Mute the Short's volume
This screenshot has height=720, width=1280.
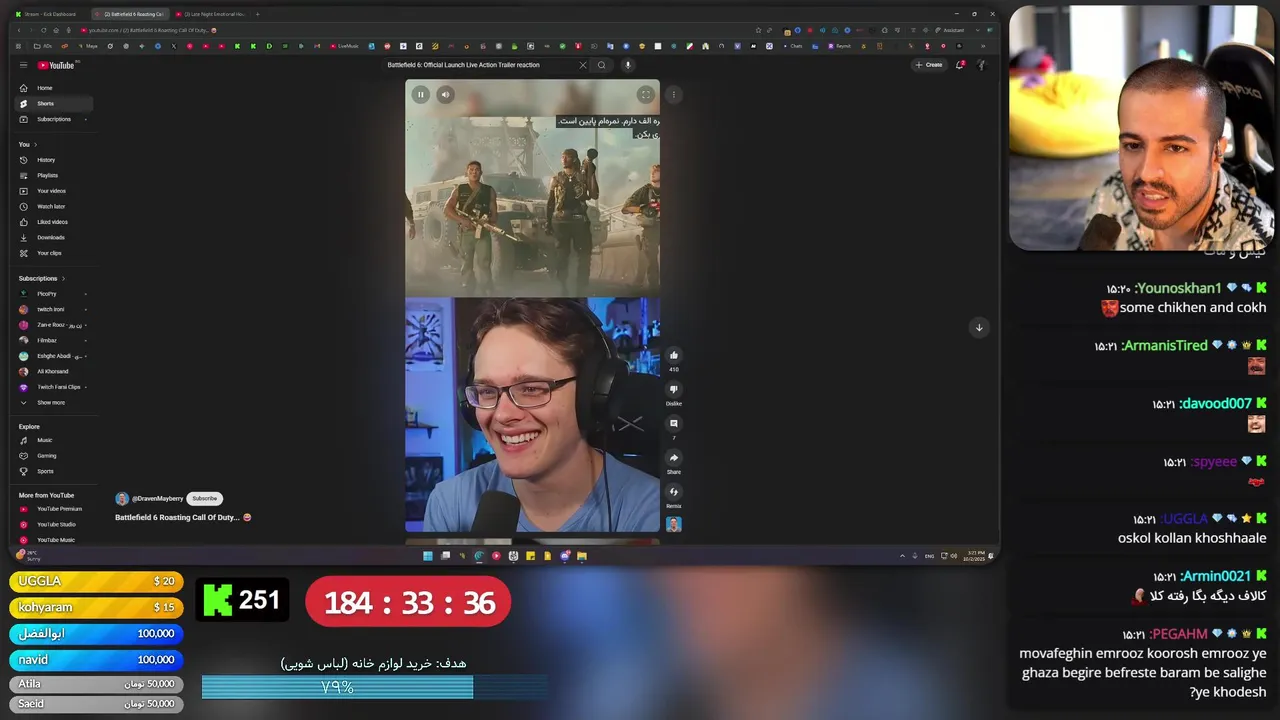446,95
